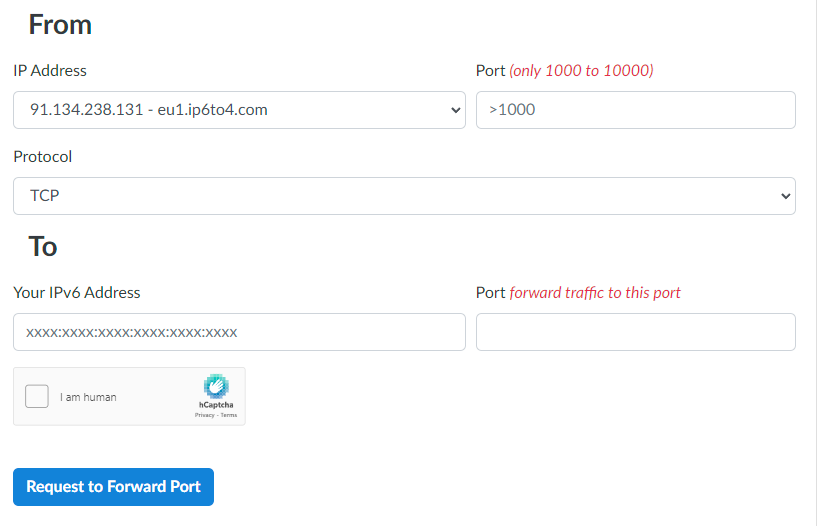
Task: Check the 'I am human' checkbox
Action: [x=37, y=397]
